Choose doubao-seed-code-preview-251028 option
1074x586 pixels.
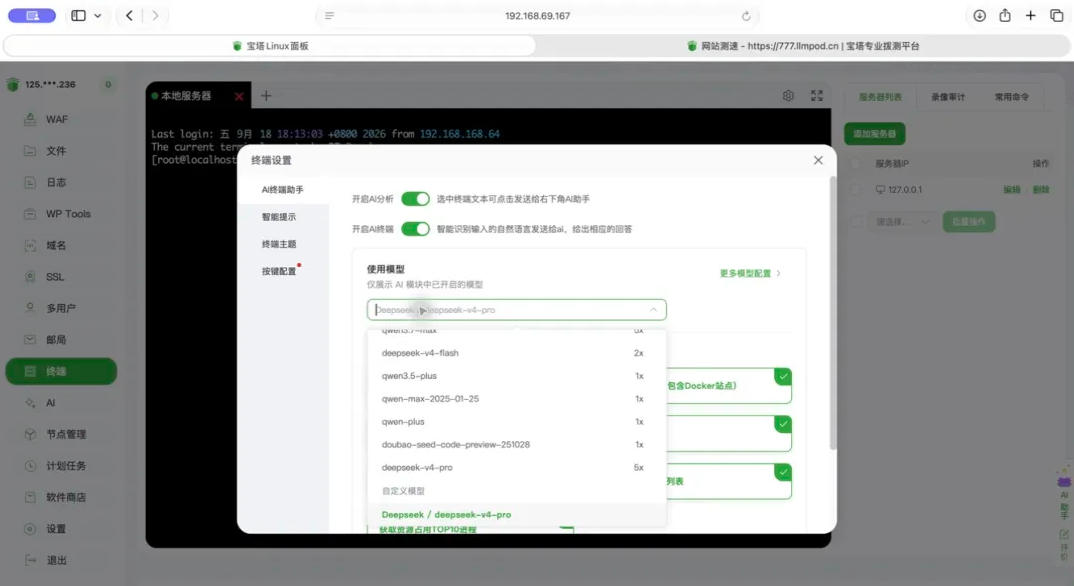(516, 444)
